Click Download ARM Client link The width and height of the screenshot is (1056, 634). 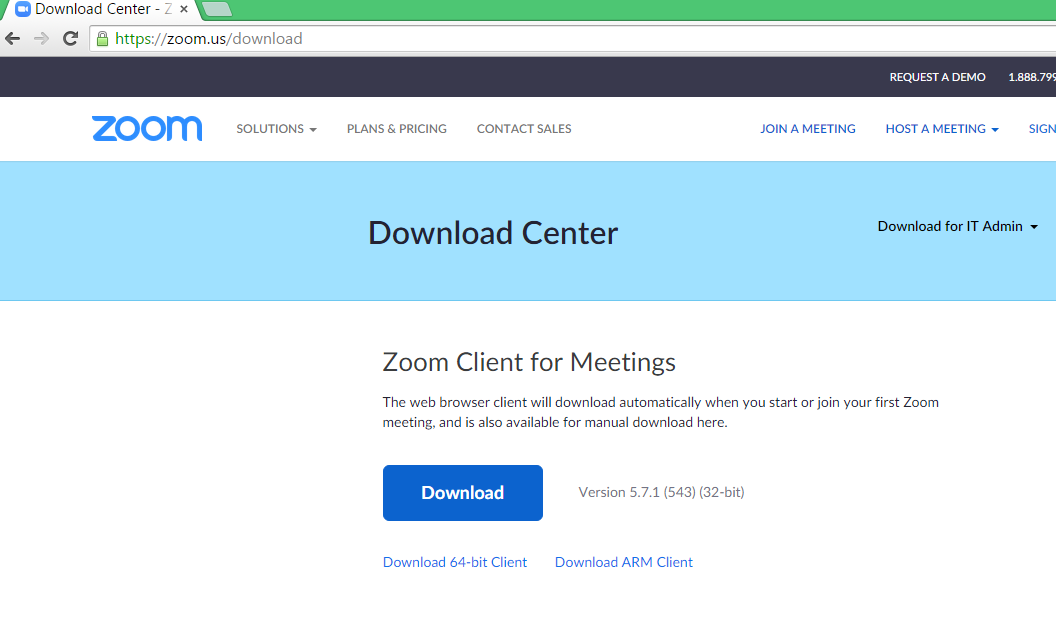pyautogui.click(x=624, y=562)
